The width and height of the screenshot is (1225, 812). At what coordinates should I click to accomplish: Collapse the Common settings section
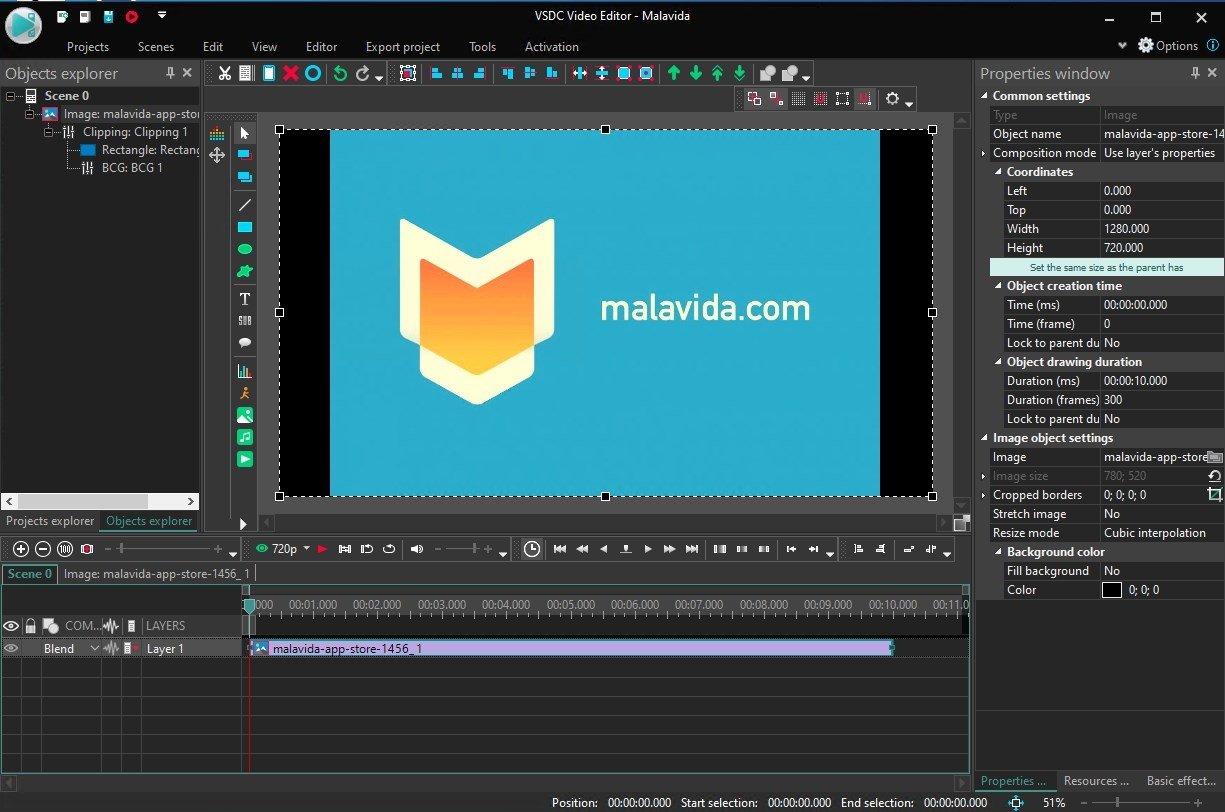(984, 96)
